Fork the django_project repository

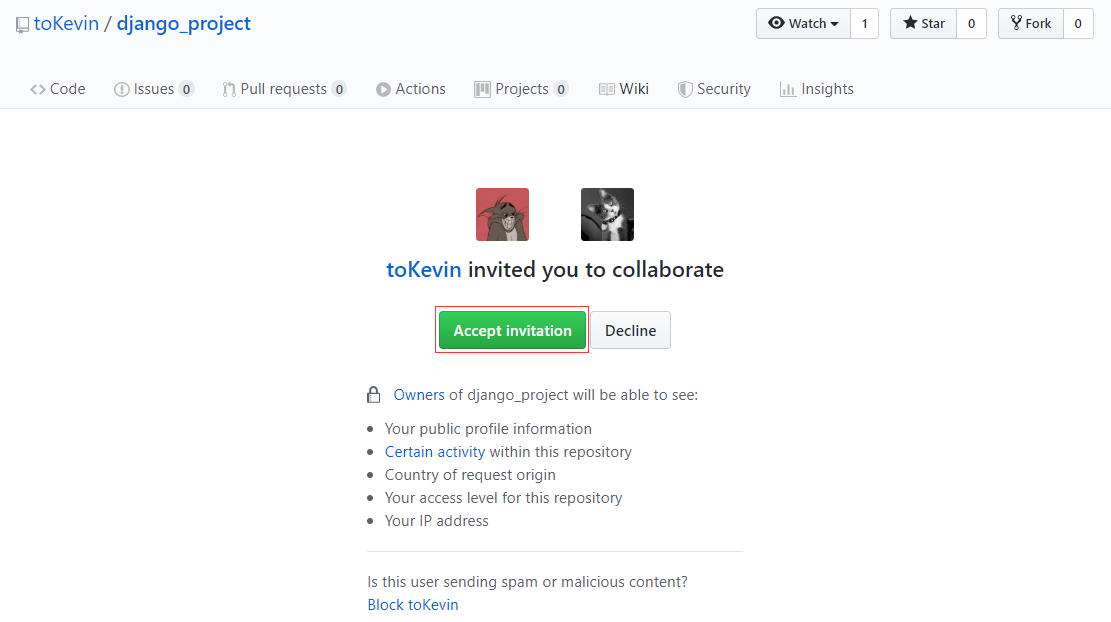pos(1031,23)
